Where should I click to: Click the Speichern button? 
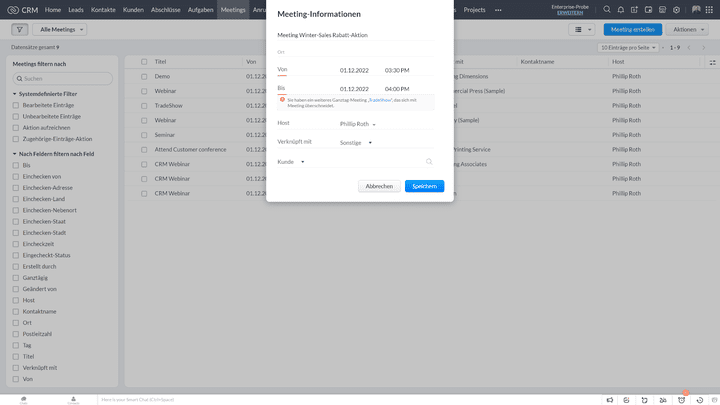click(x=424, y=186)
